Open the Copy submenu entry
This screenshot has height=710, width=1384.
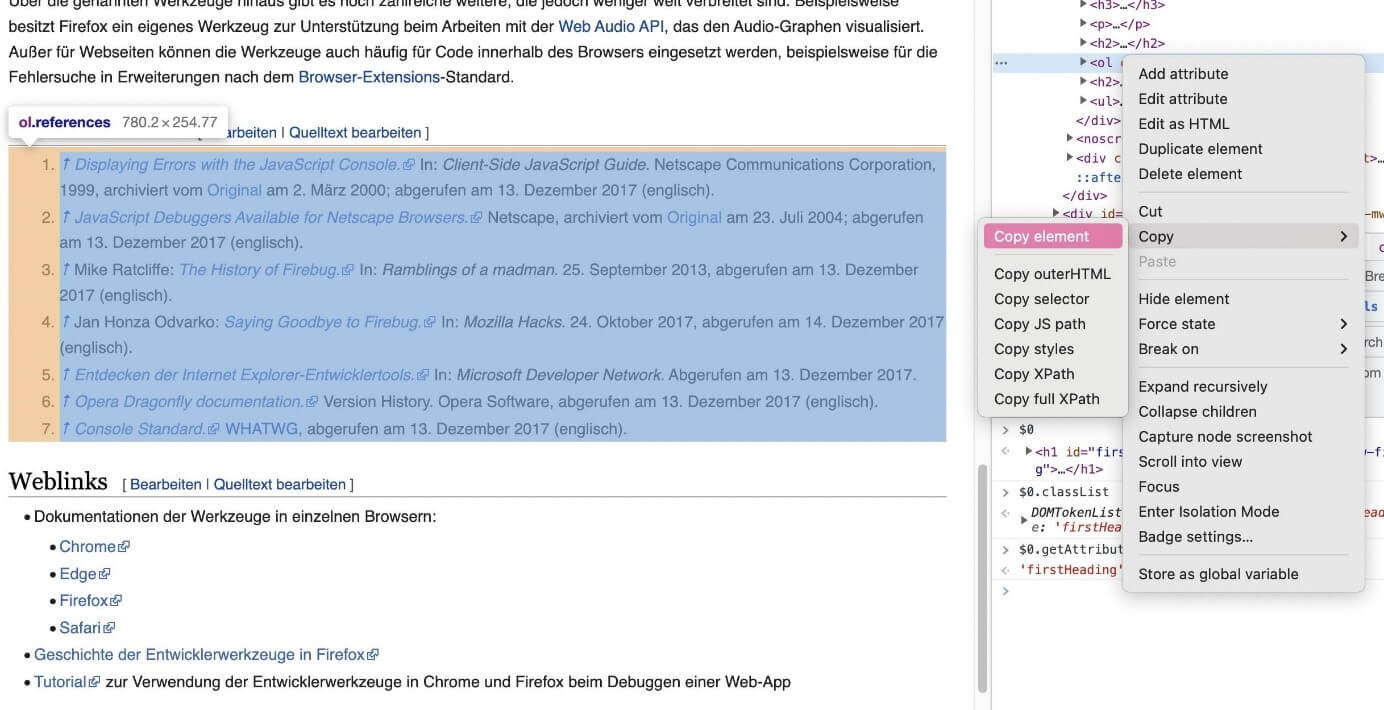(x=1243, y=236)
